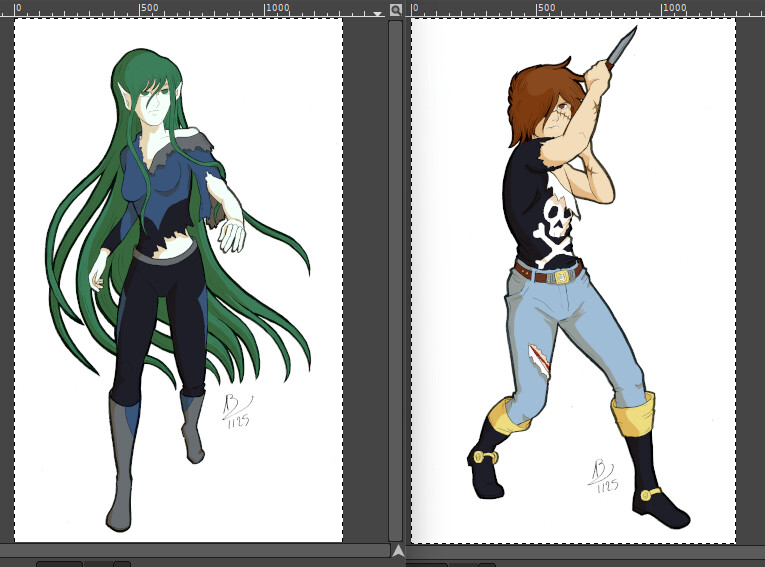Click the navigation arrow icon at bottom corner
This screenshot has width=765, height=567.
[397, 550]
